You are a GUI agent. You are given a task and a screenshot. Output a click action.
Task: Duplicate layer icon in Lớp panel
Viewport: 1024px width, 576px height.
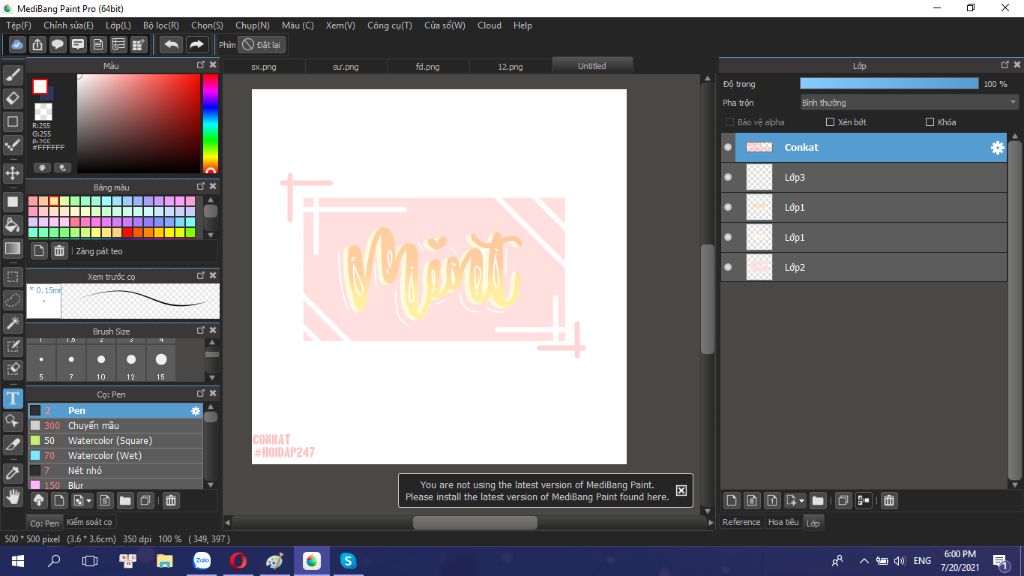(843, 501)
